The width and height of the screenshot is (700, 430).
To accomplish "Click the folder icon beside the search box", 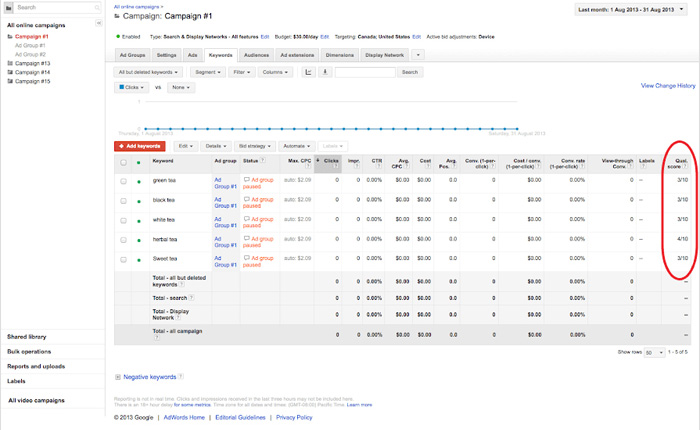I will [8, 8].
